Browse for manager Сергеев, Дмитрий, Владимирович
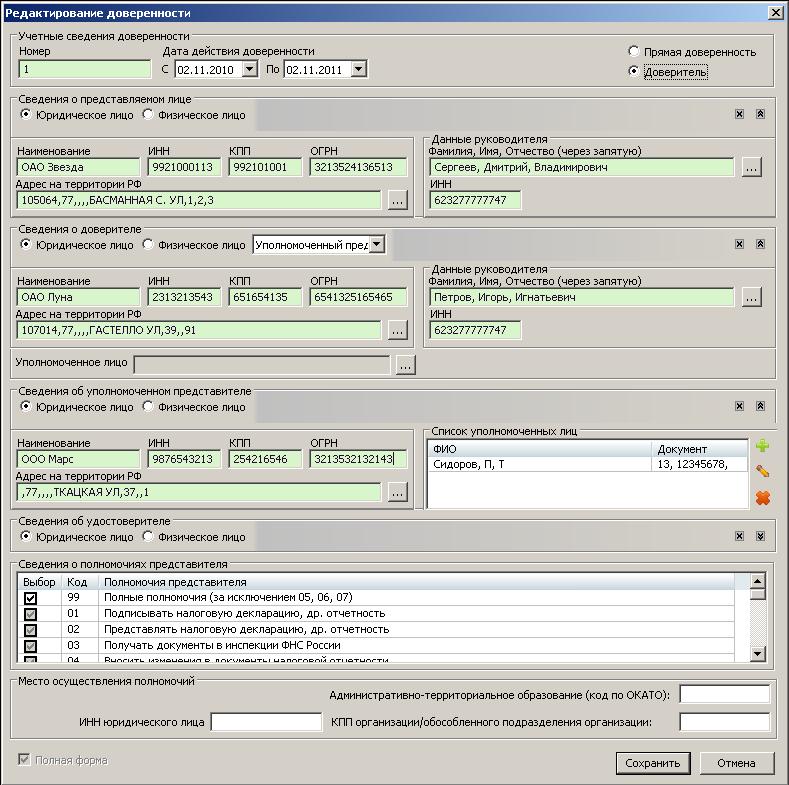Screen dimensions: 789x785 [751, 168]
